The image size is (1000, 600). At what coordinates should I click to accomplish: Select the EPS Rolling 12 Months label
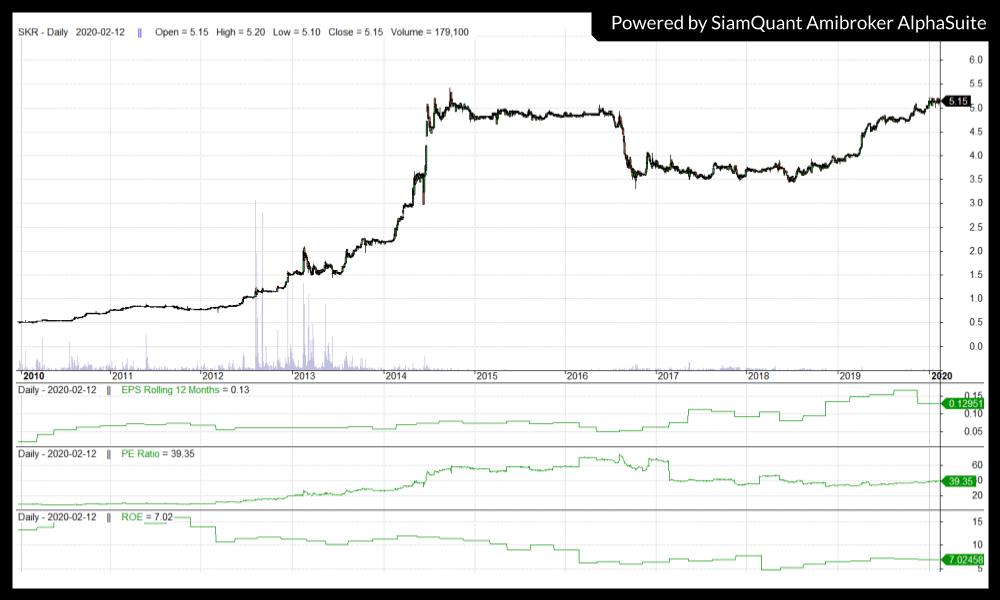coord(171,389)
